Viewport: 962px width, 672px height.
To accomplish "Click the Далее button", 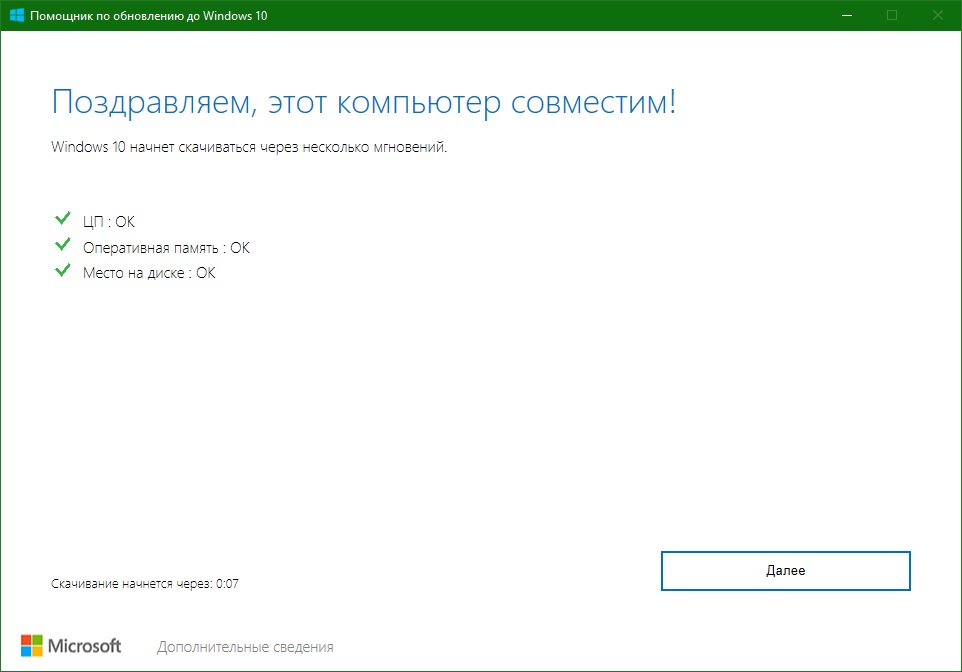I will [x=785, y=571].
